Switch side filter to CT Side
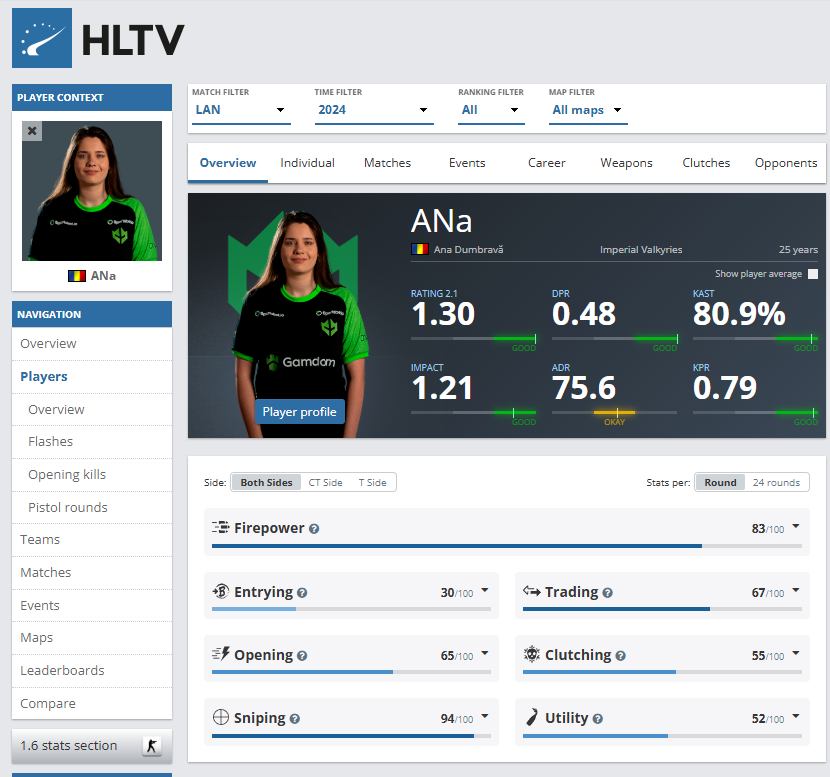 325,482
